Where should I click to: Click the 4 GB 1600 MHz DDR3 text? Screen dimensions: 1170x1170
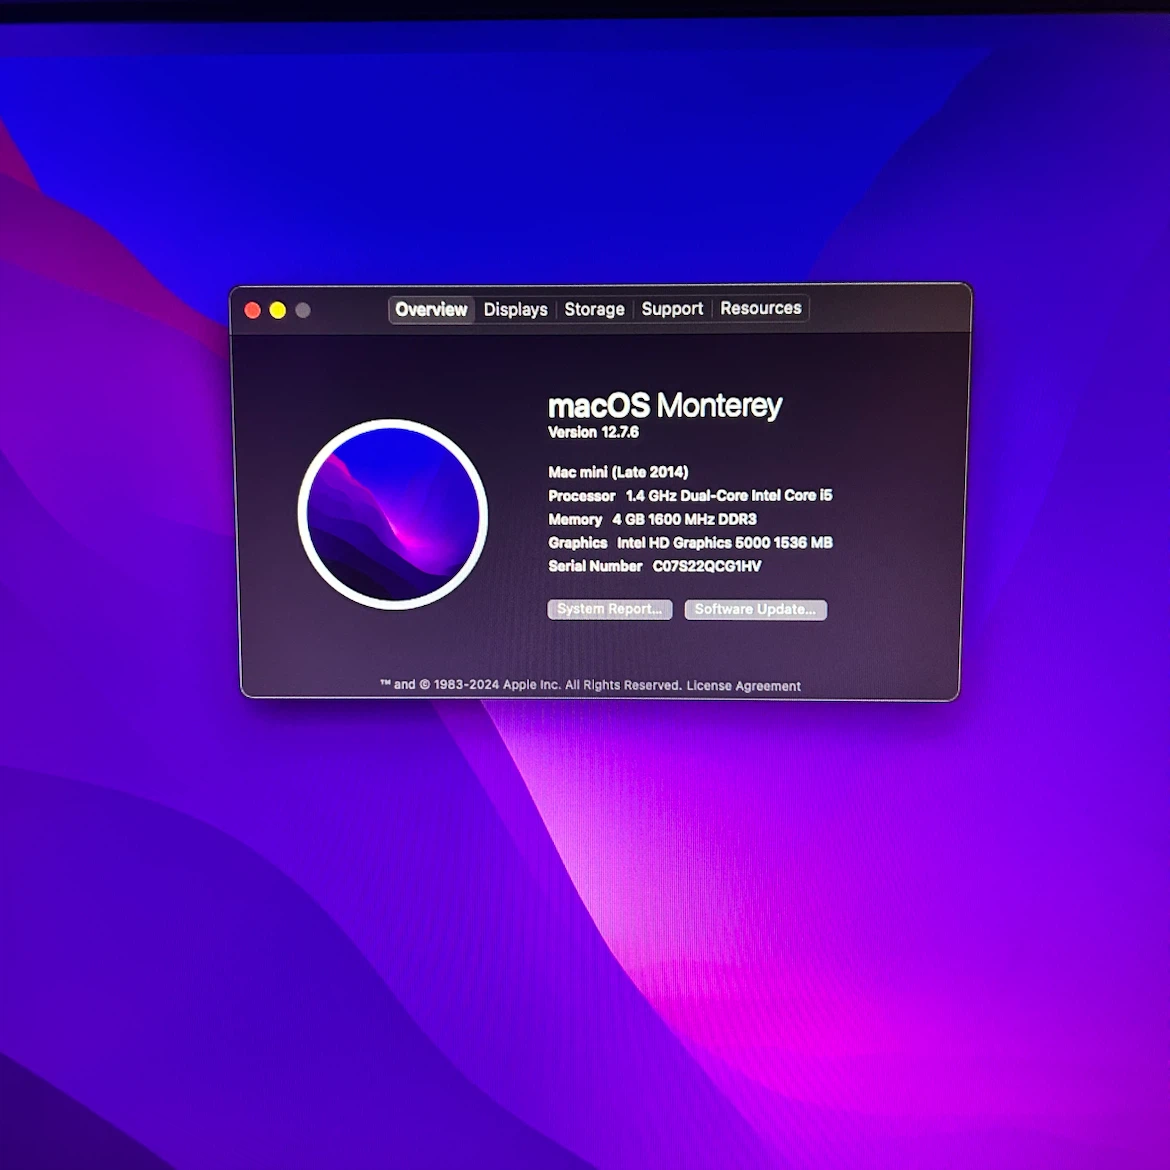point(684,519)
